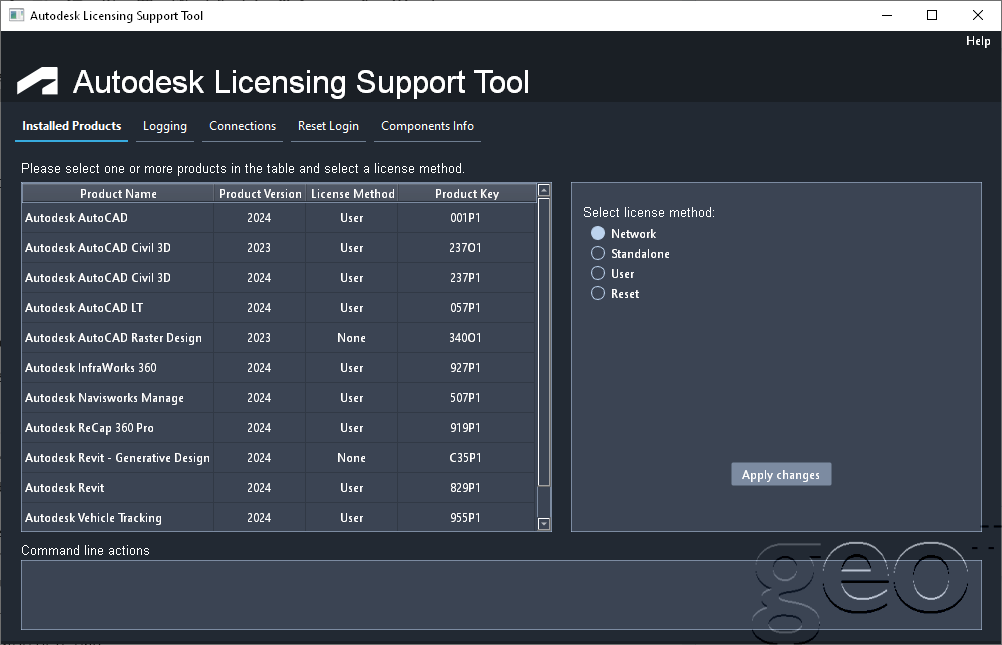
Task: Select the Autodesk Vehicle Tracking row
Action: coord(279,518)
